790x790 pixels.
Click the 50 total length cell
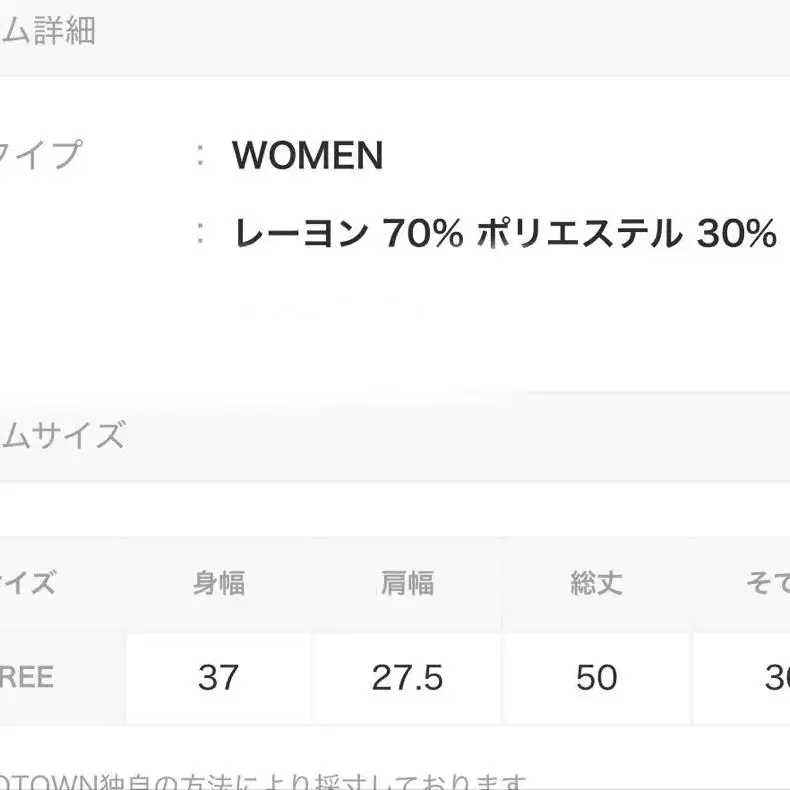click(x=596, y=678)
